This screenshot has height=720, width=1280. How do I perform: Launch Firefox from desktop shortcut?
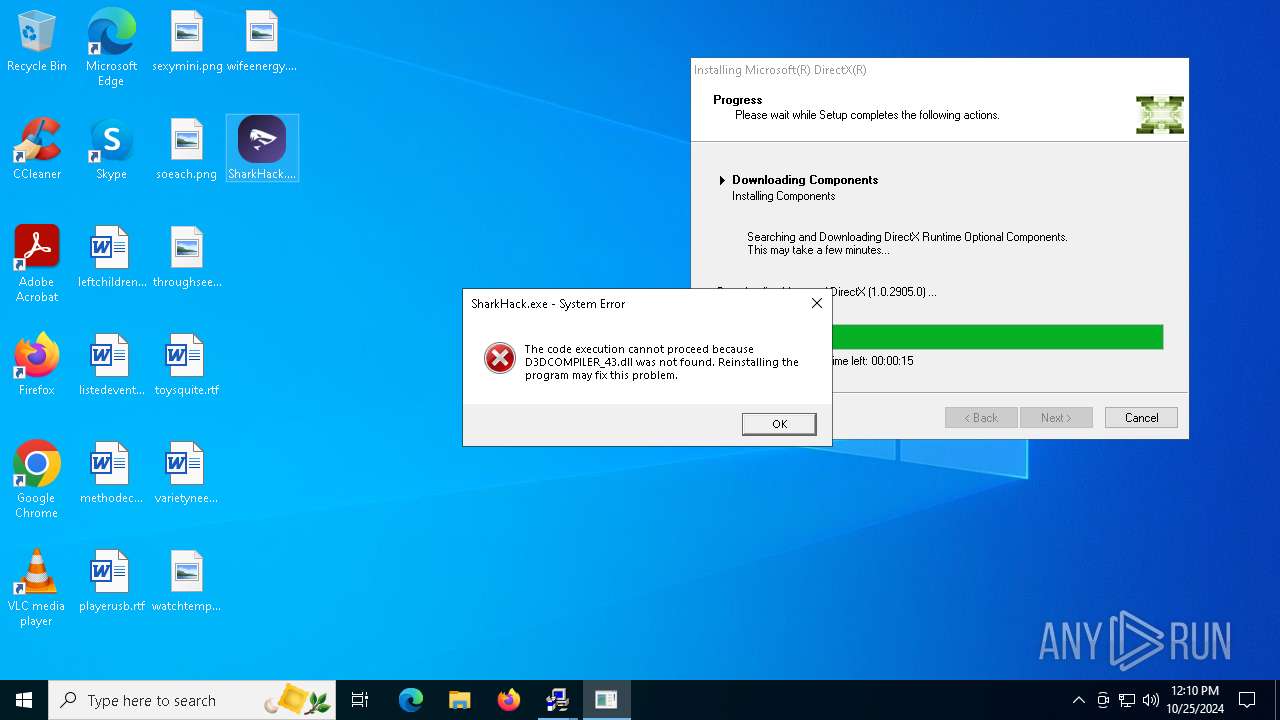37,364
